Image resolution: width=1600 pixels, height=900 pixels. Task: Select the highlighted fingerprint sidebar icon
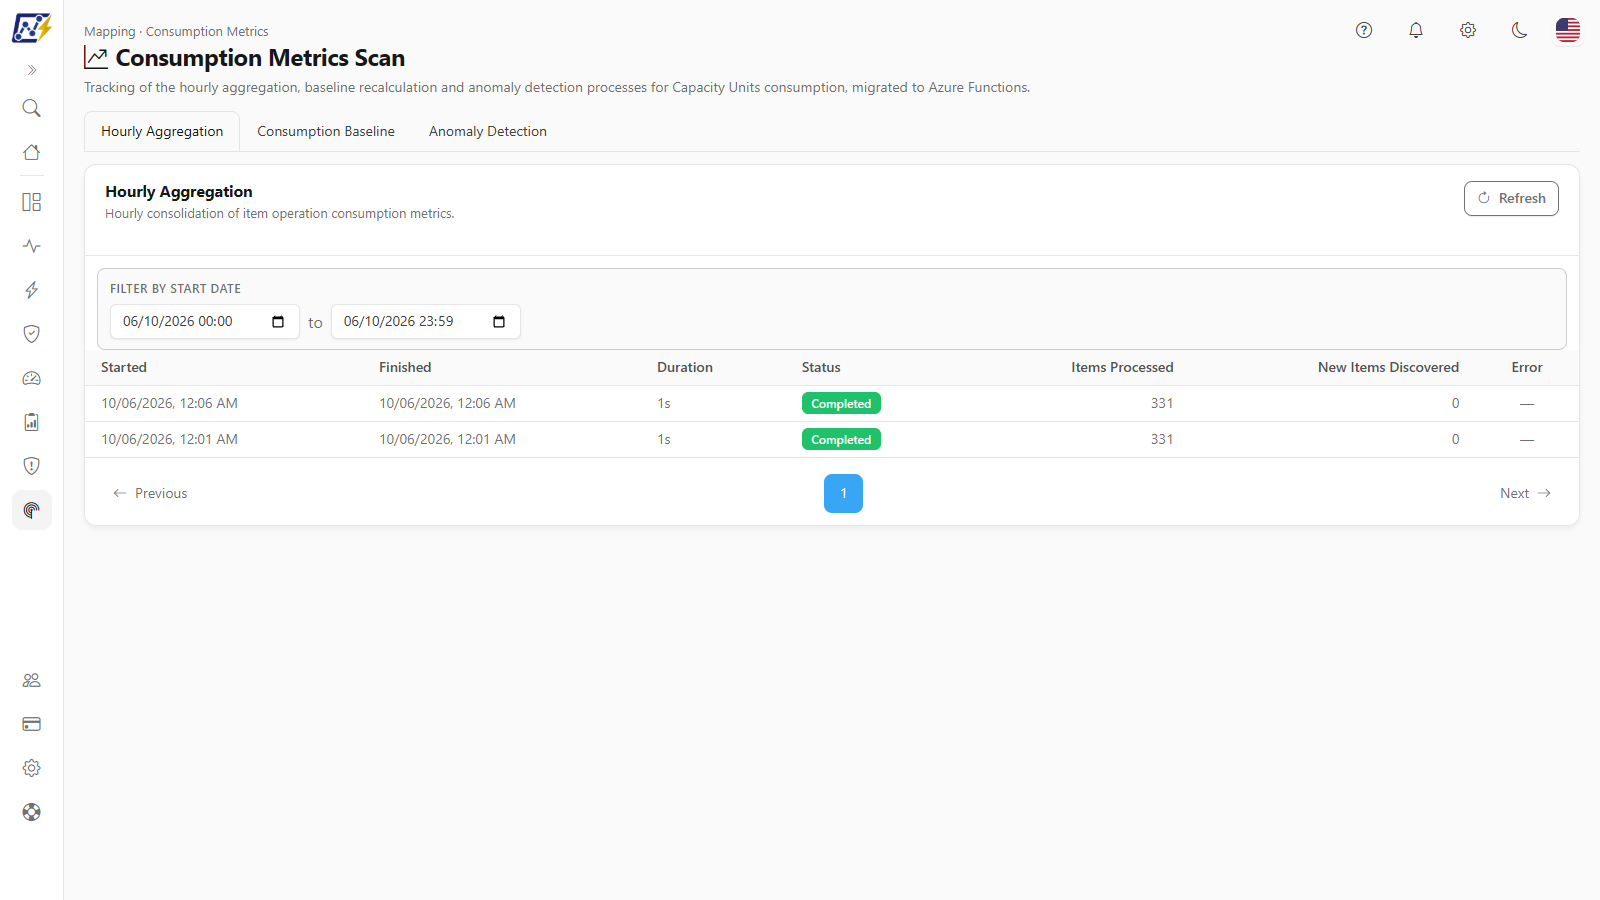[x=32, y=510]
